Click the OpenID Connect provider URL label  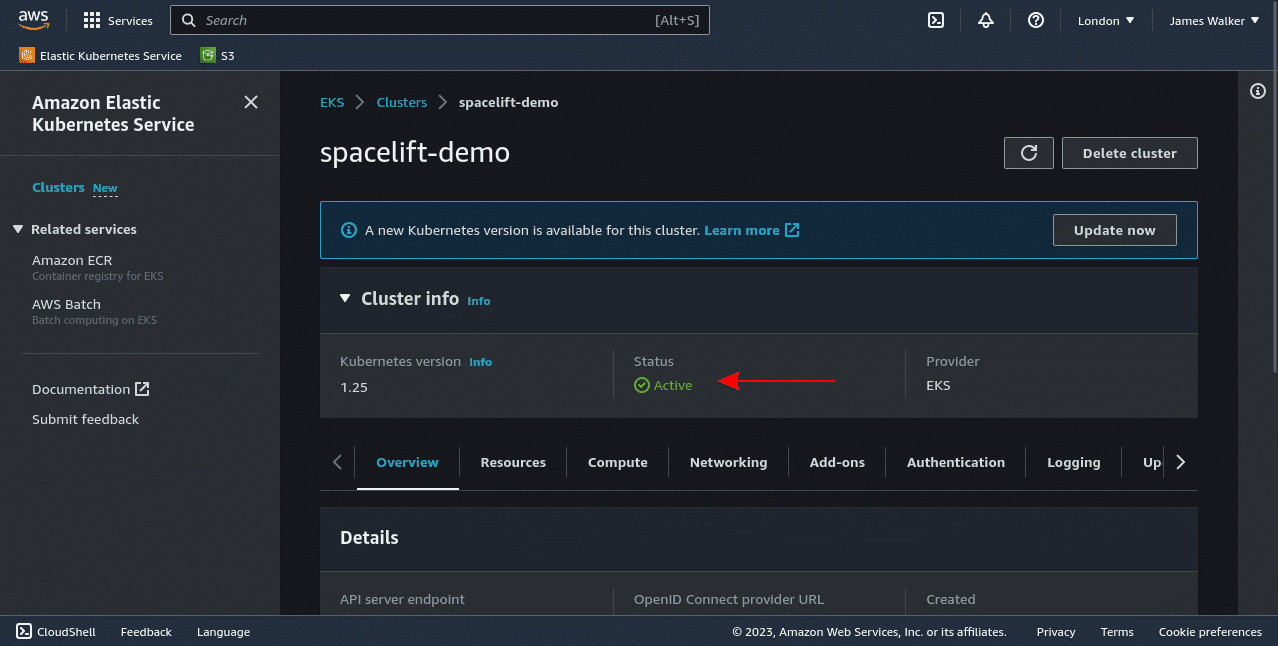coord(729,599)
